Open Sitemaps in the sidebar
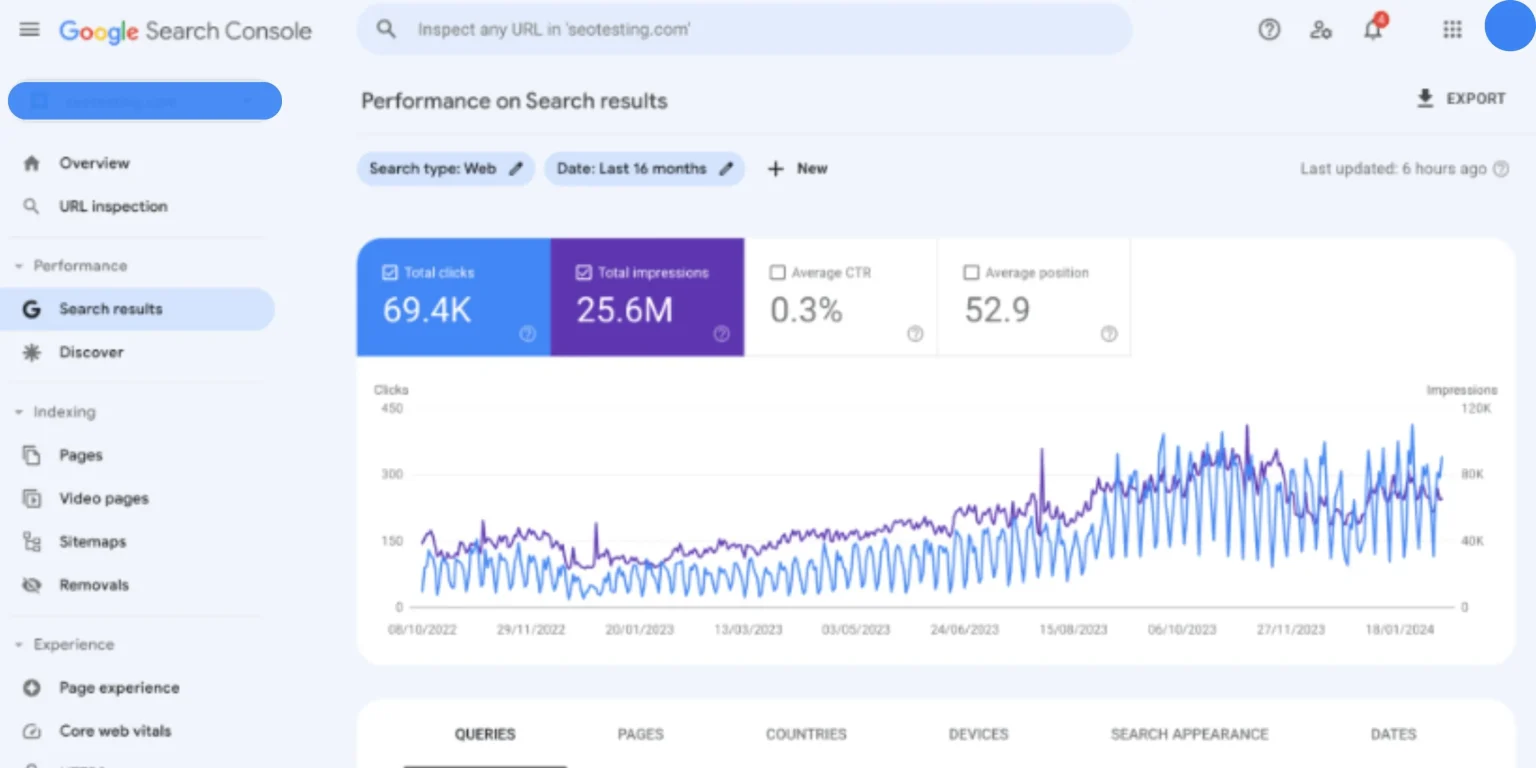The width and height of the screenshot is (1536, 768). click(92, 542)
